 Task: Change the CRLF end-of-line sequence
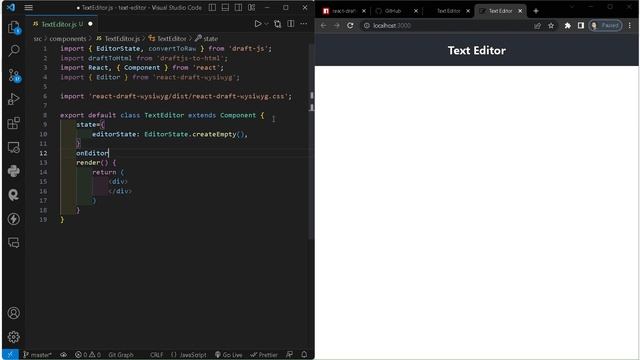(156, 355)
